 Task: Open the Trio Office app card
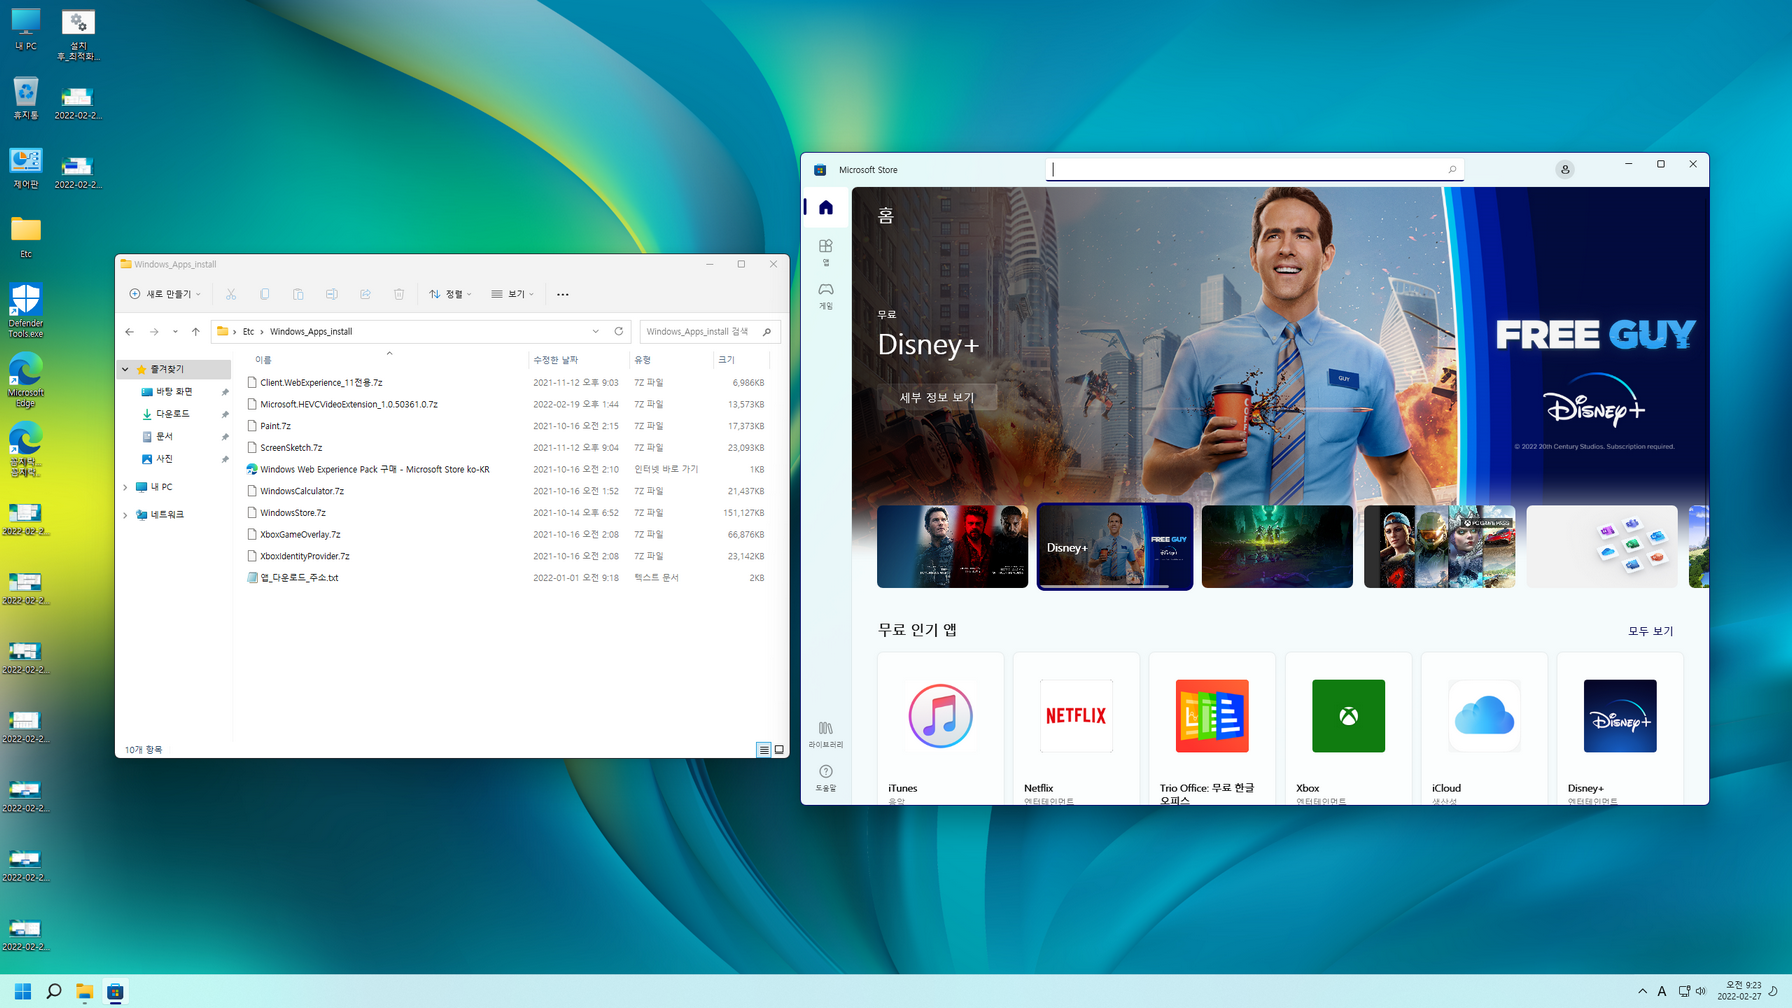1212,729
